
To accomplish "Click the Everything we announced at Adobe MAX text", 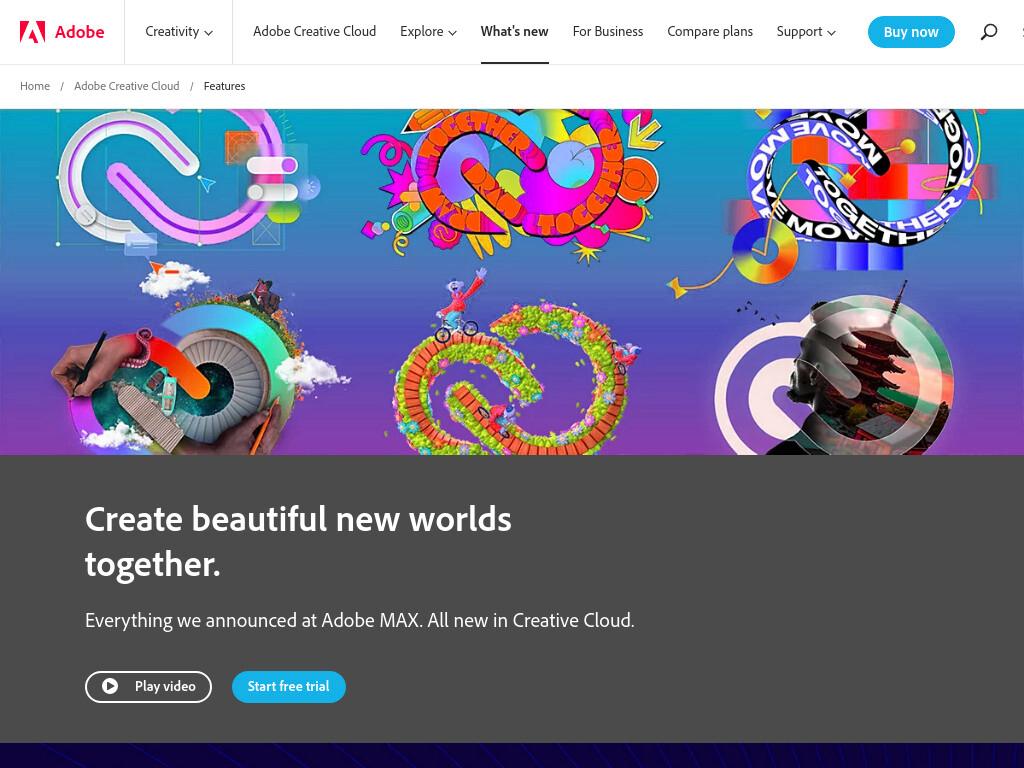I will coord(360,620).
